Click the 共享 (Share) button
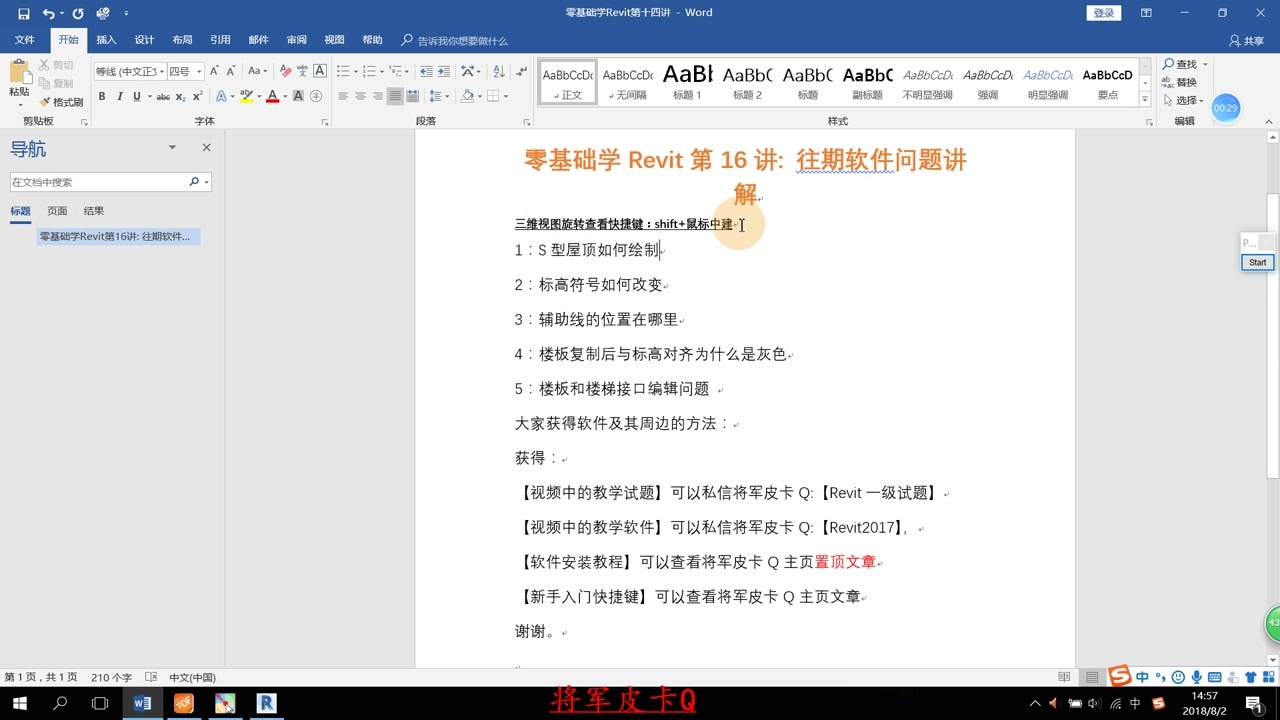 coord(1247,41)
